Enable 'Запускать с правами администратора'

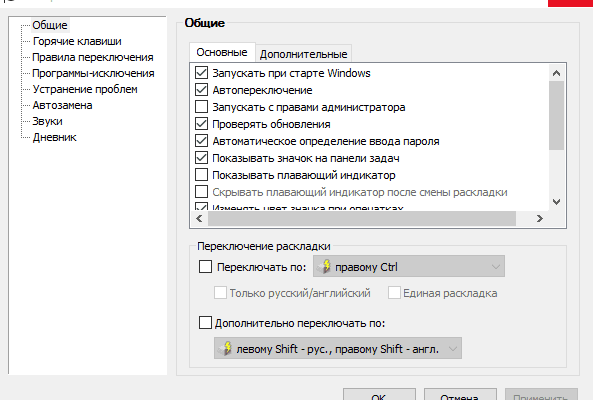[201, 107]
